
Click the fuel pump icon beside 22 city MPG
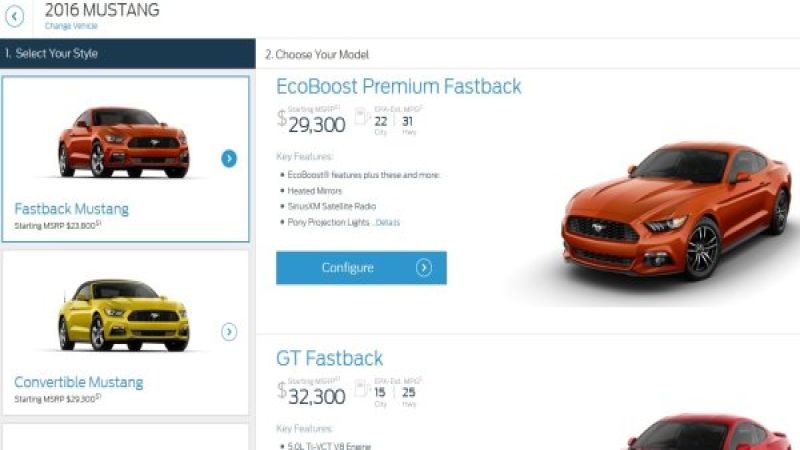tap(361, 116)
